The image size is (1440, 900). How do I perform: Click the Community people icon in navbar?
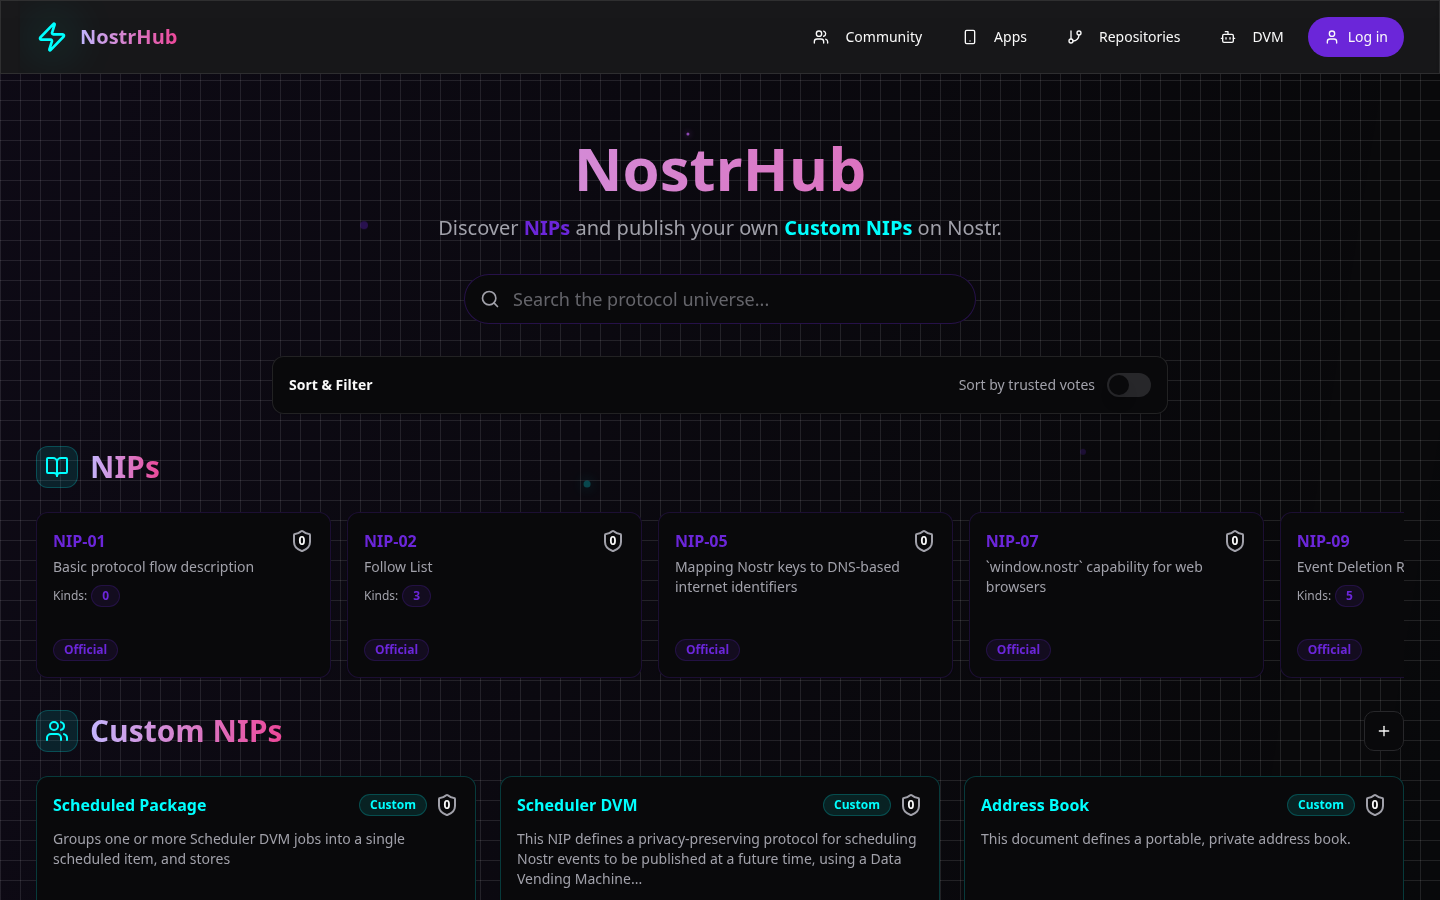821,37
